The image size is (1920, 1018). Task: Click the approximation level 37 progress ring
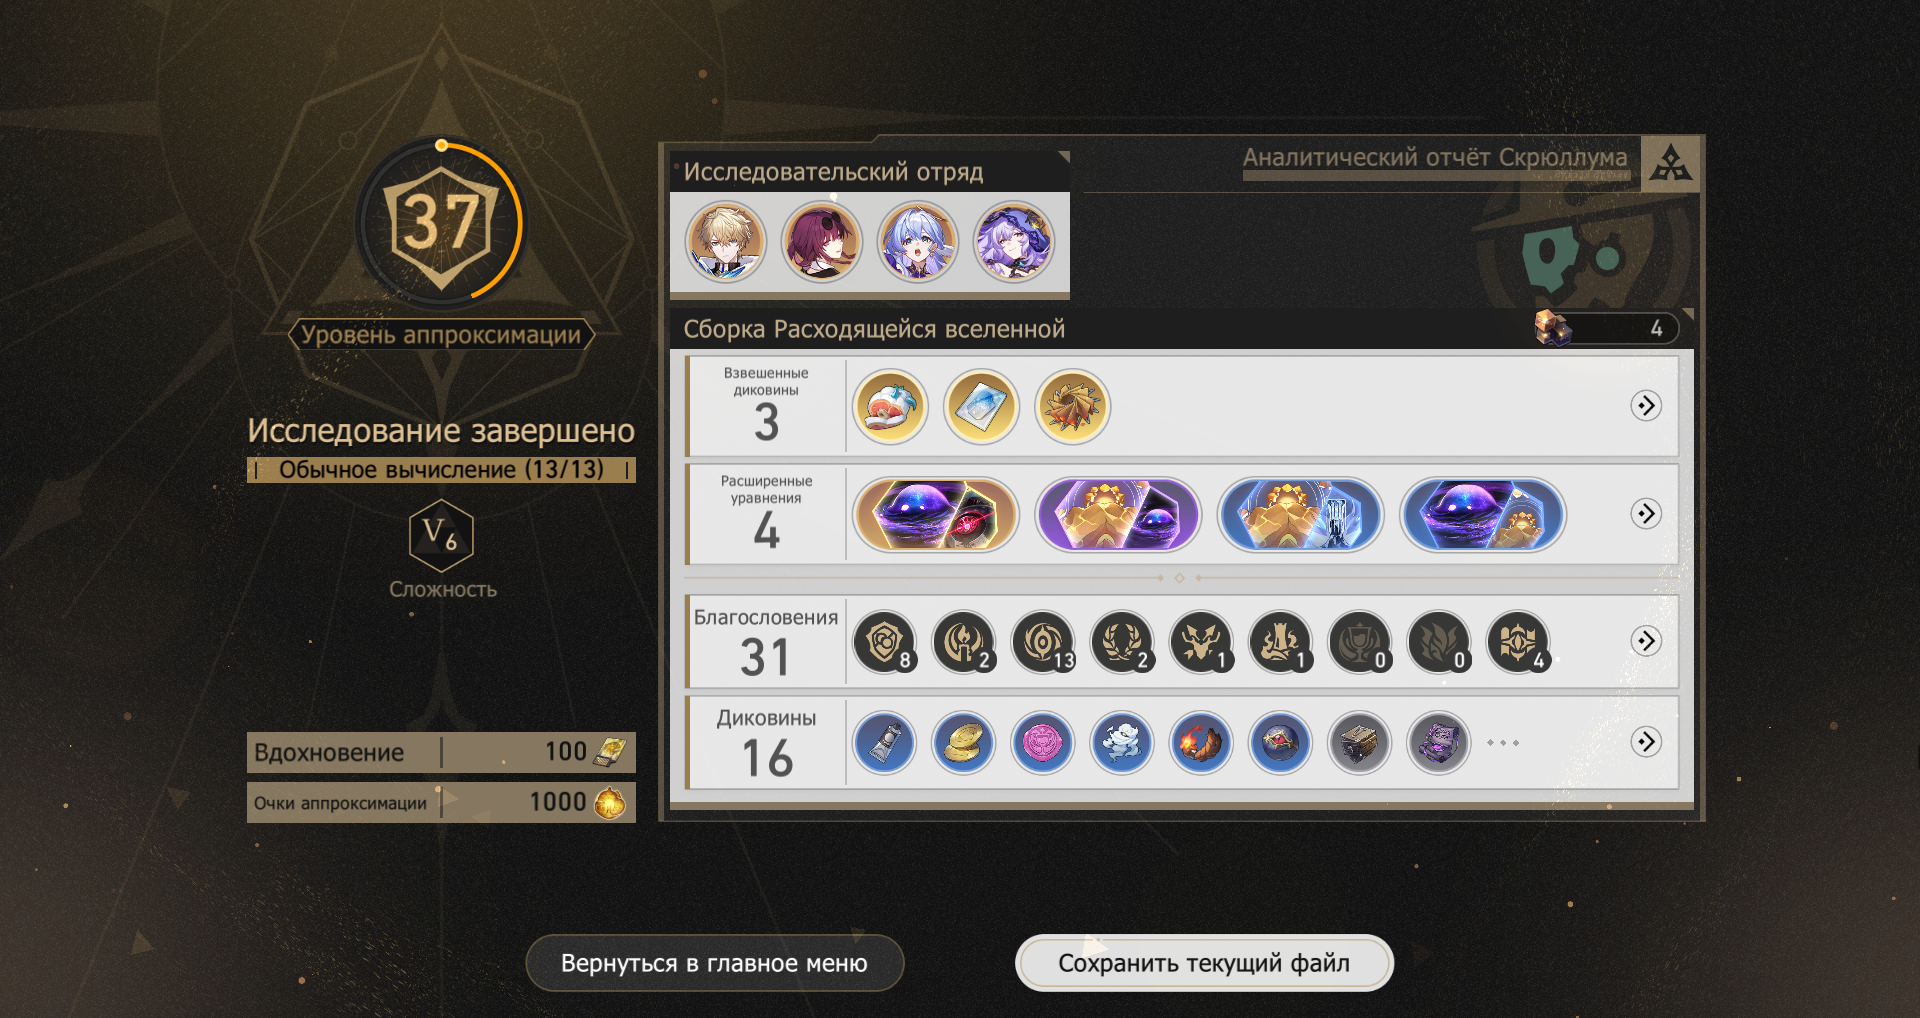point(441,222)
